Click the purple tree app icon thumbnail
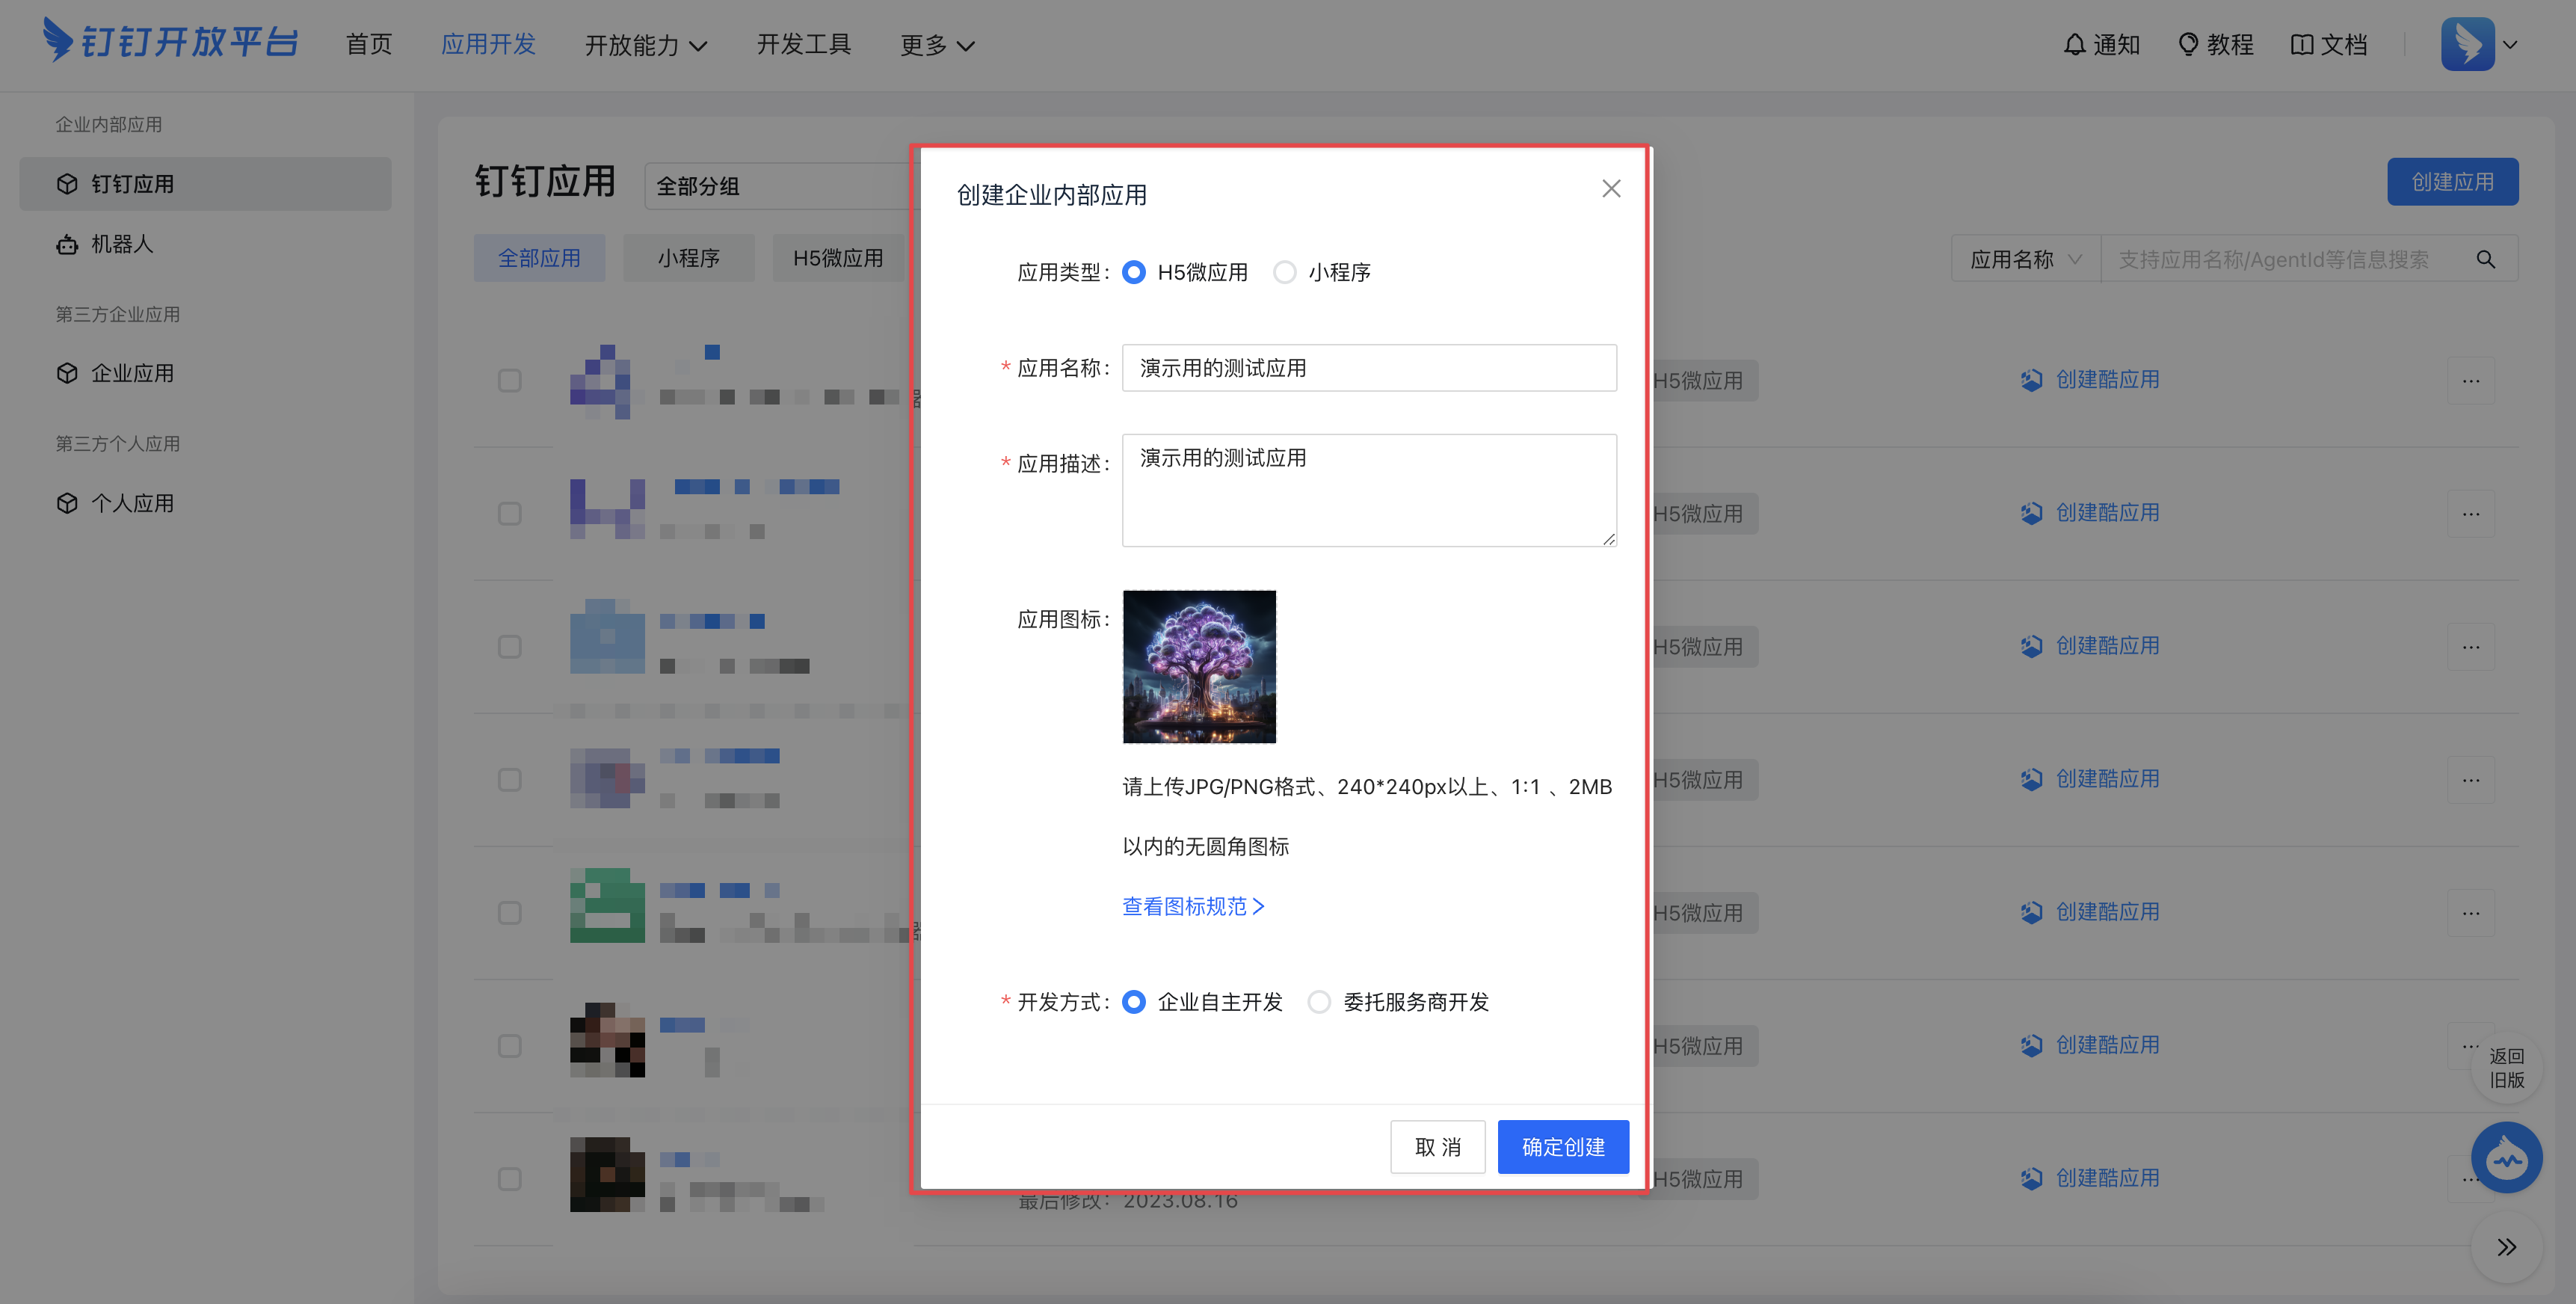Image resolution: width=2576 pixels, height=1304 pixels. (1199, 666)
